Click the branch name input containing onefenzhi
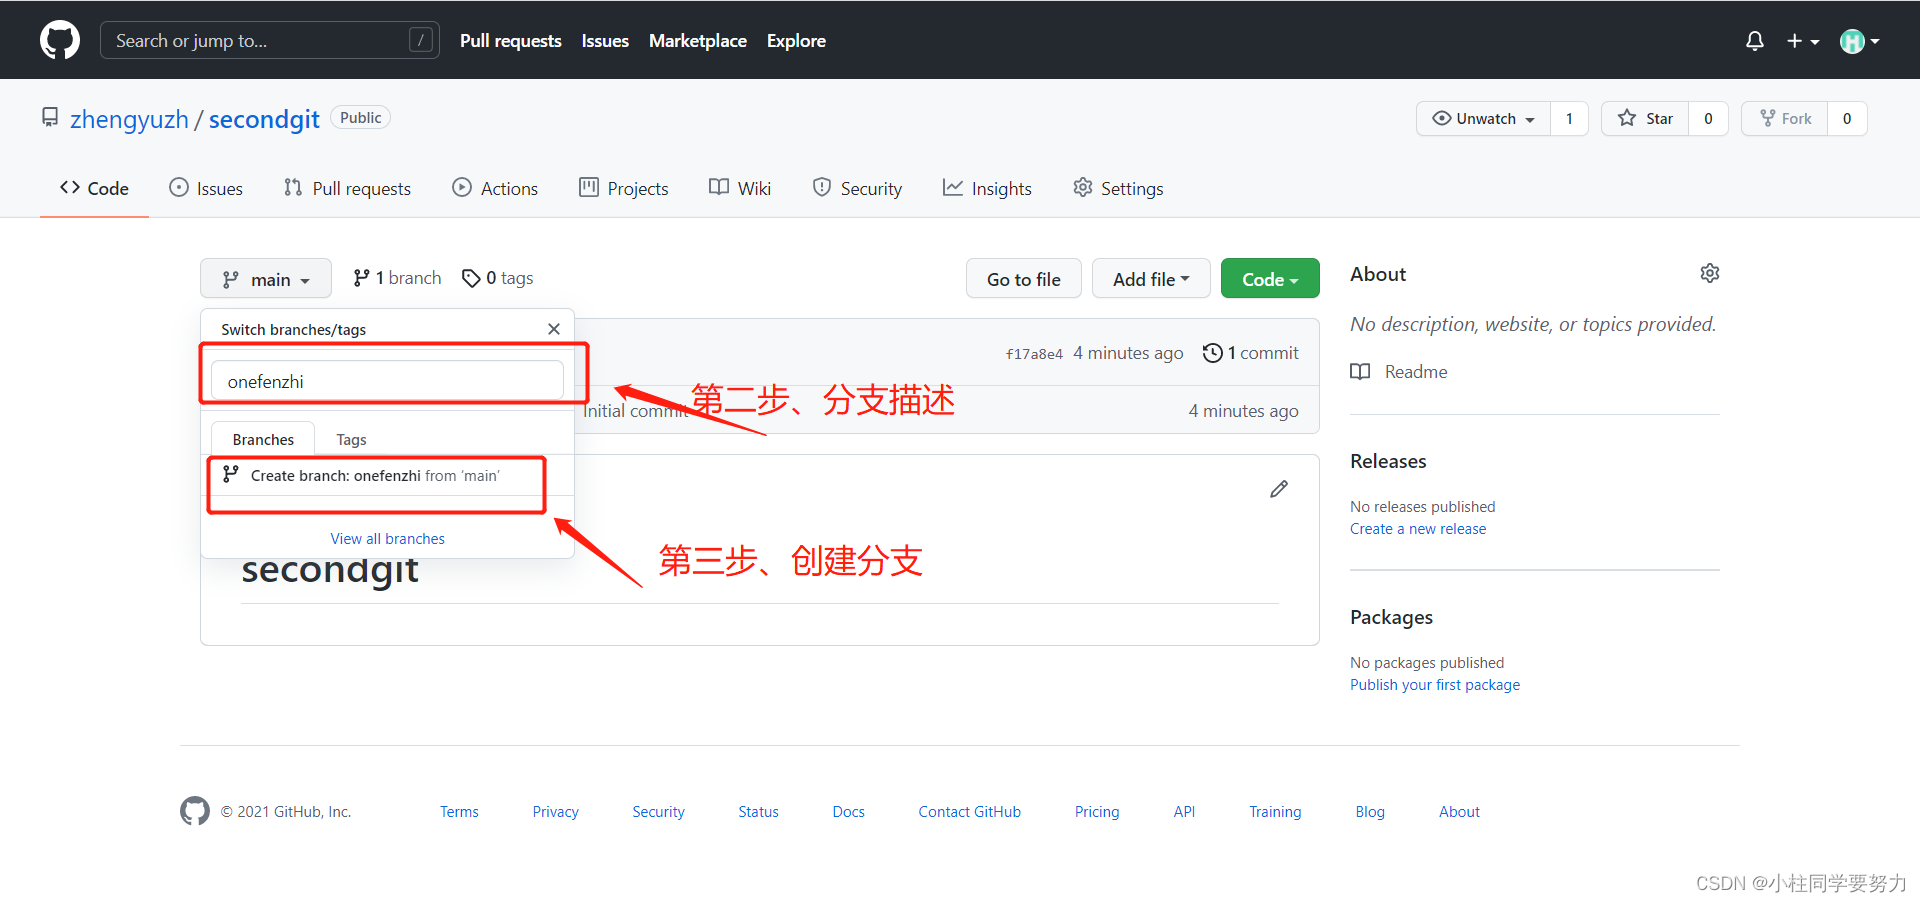The height and width of the screenshot is (902, 1920). pos(388,381)
